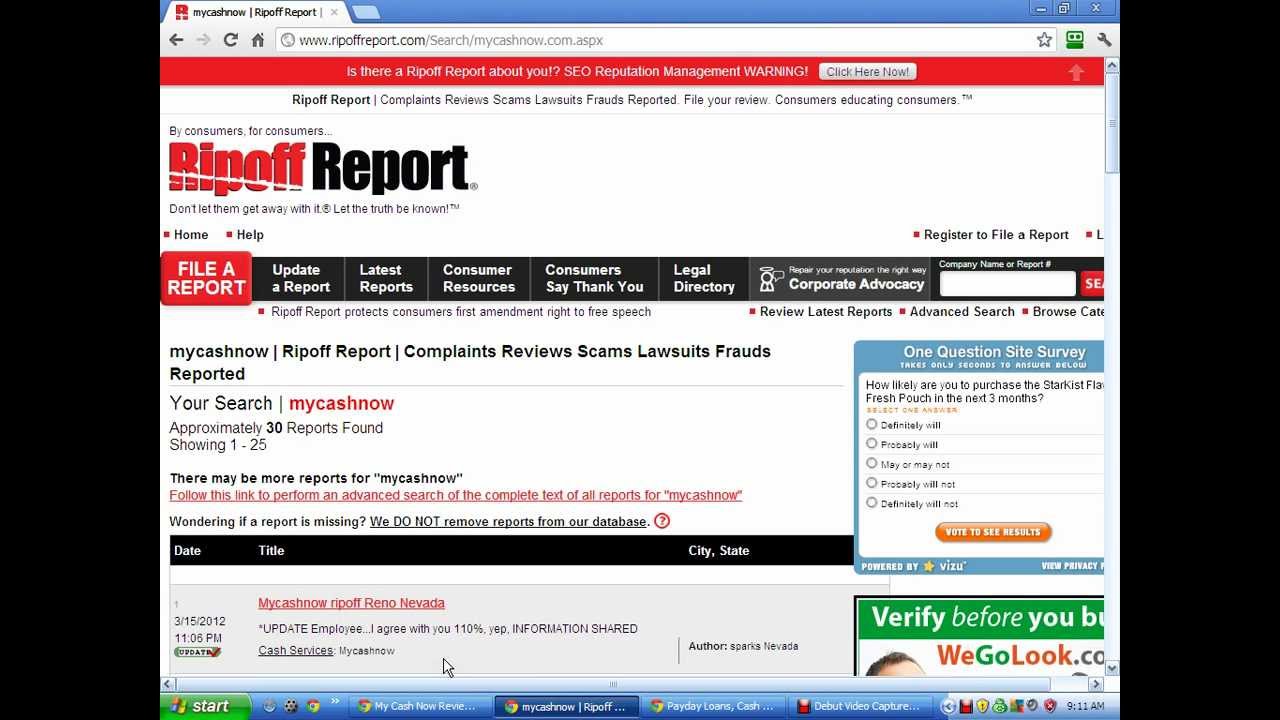Open the Help link
Viewport: 1280px width, 720px height.
pos(250,235)
